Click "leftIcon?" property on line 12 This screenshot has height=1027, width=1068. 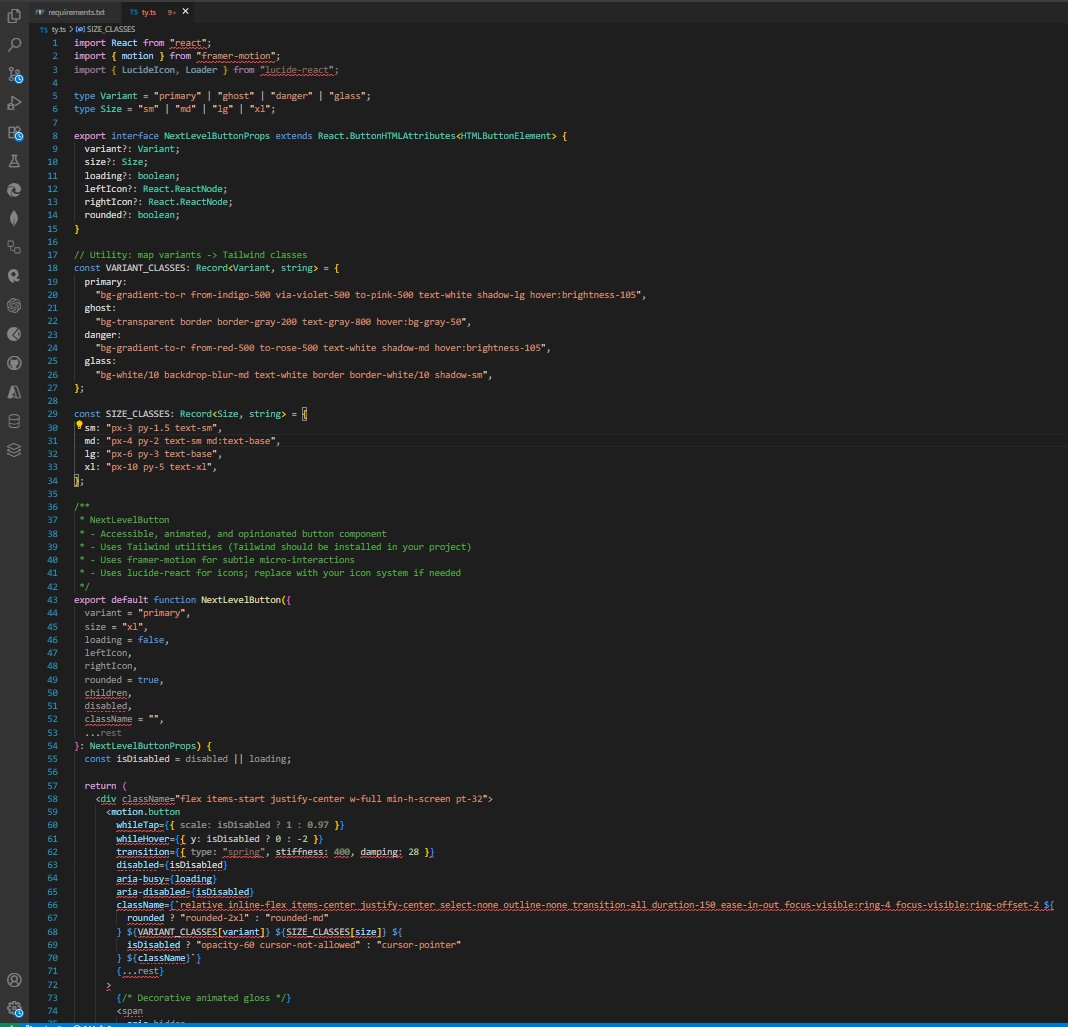pos(111,189)
